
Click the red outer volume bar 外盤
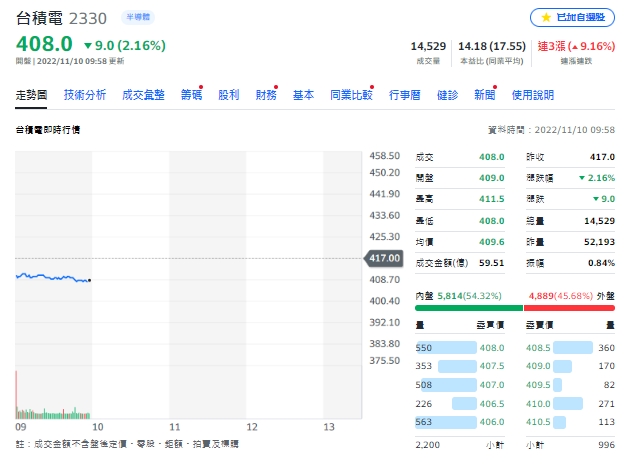tap(569, 308)
